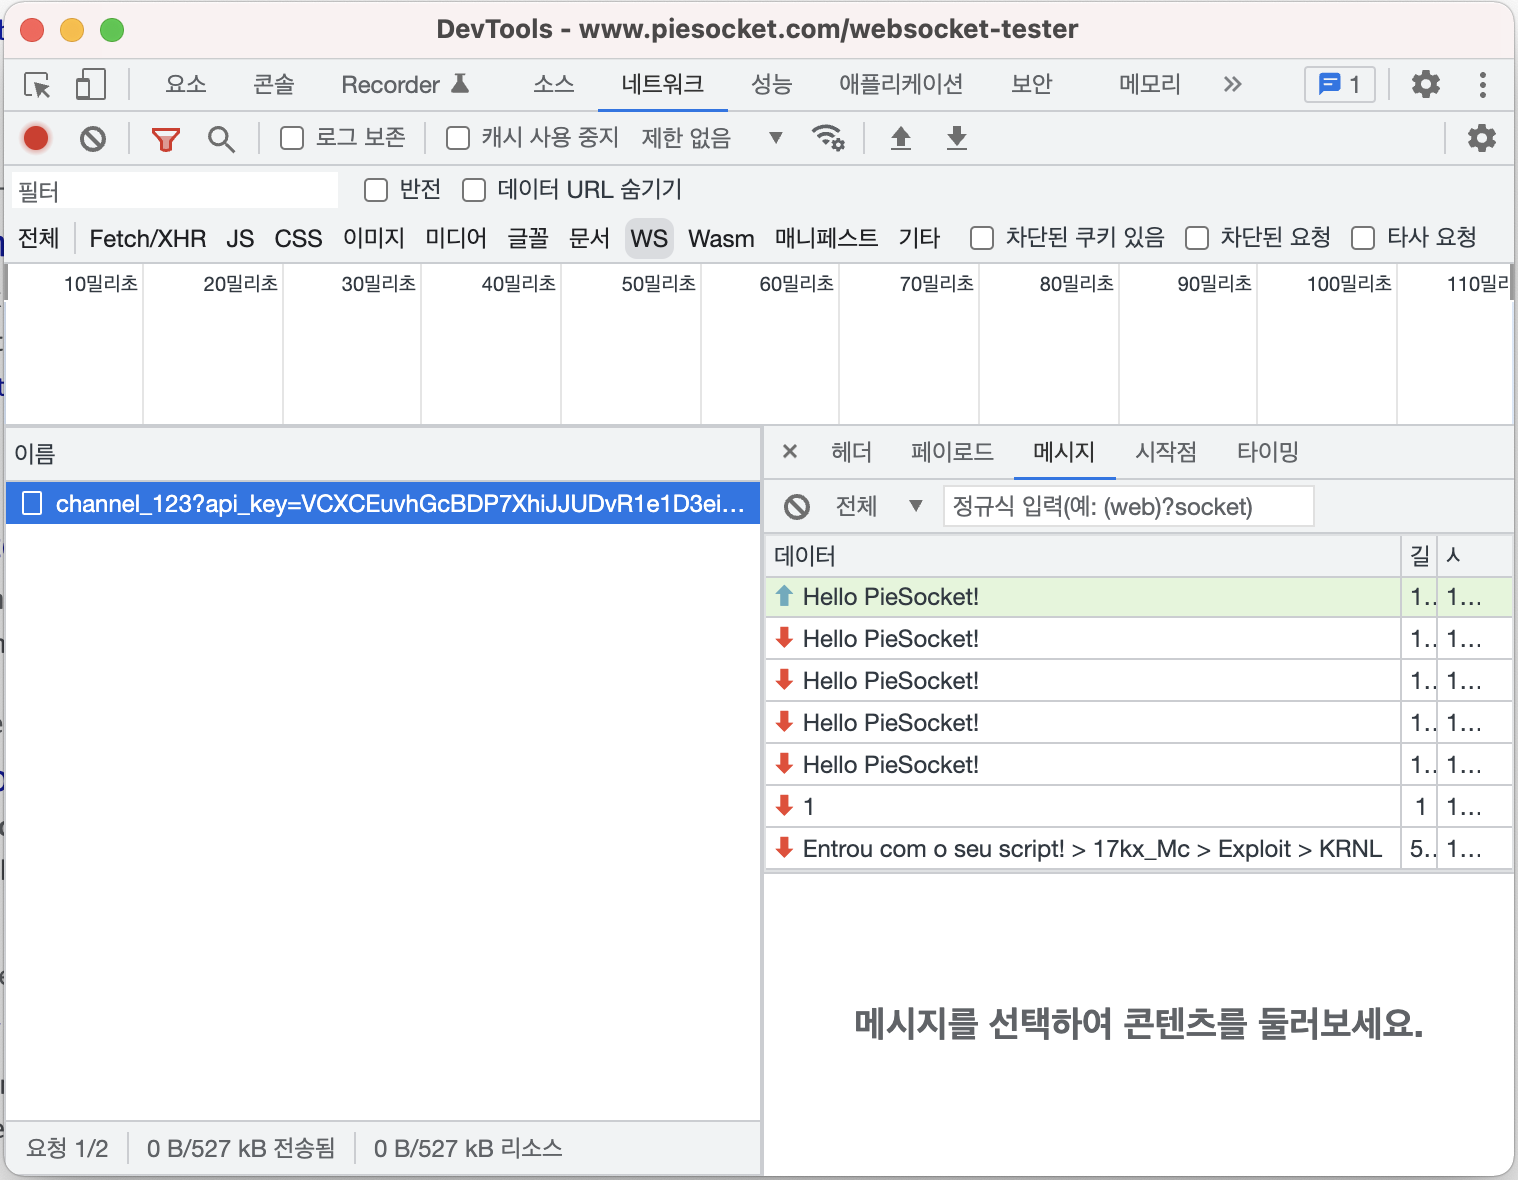Open the 애플리케이션 tab

coord(901,84)
